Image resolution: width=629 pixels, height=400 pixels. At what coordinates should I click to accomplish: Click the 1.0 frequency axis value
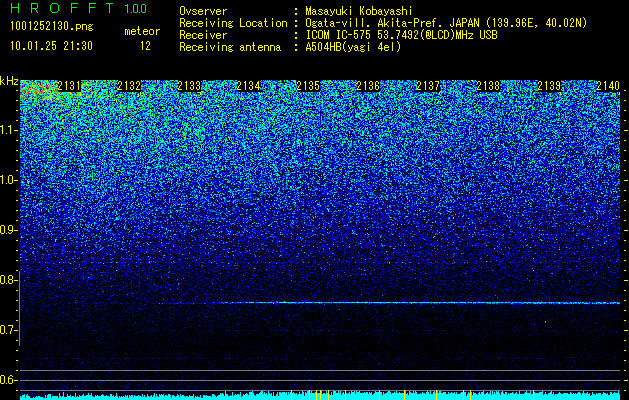tap(9, 180)
